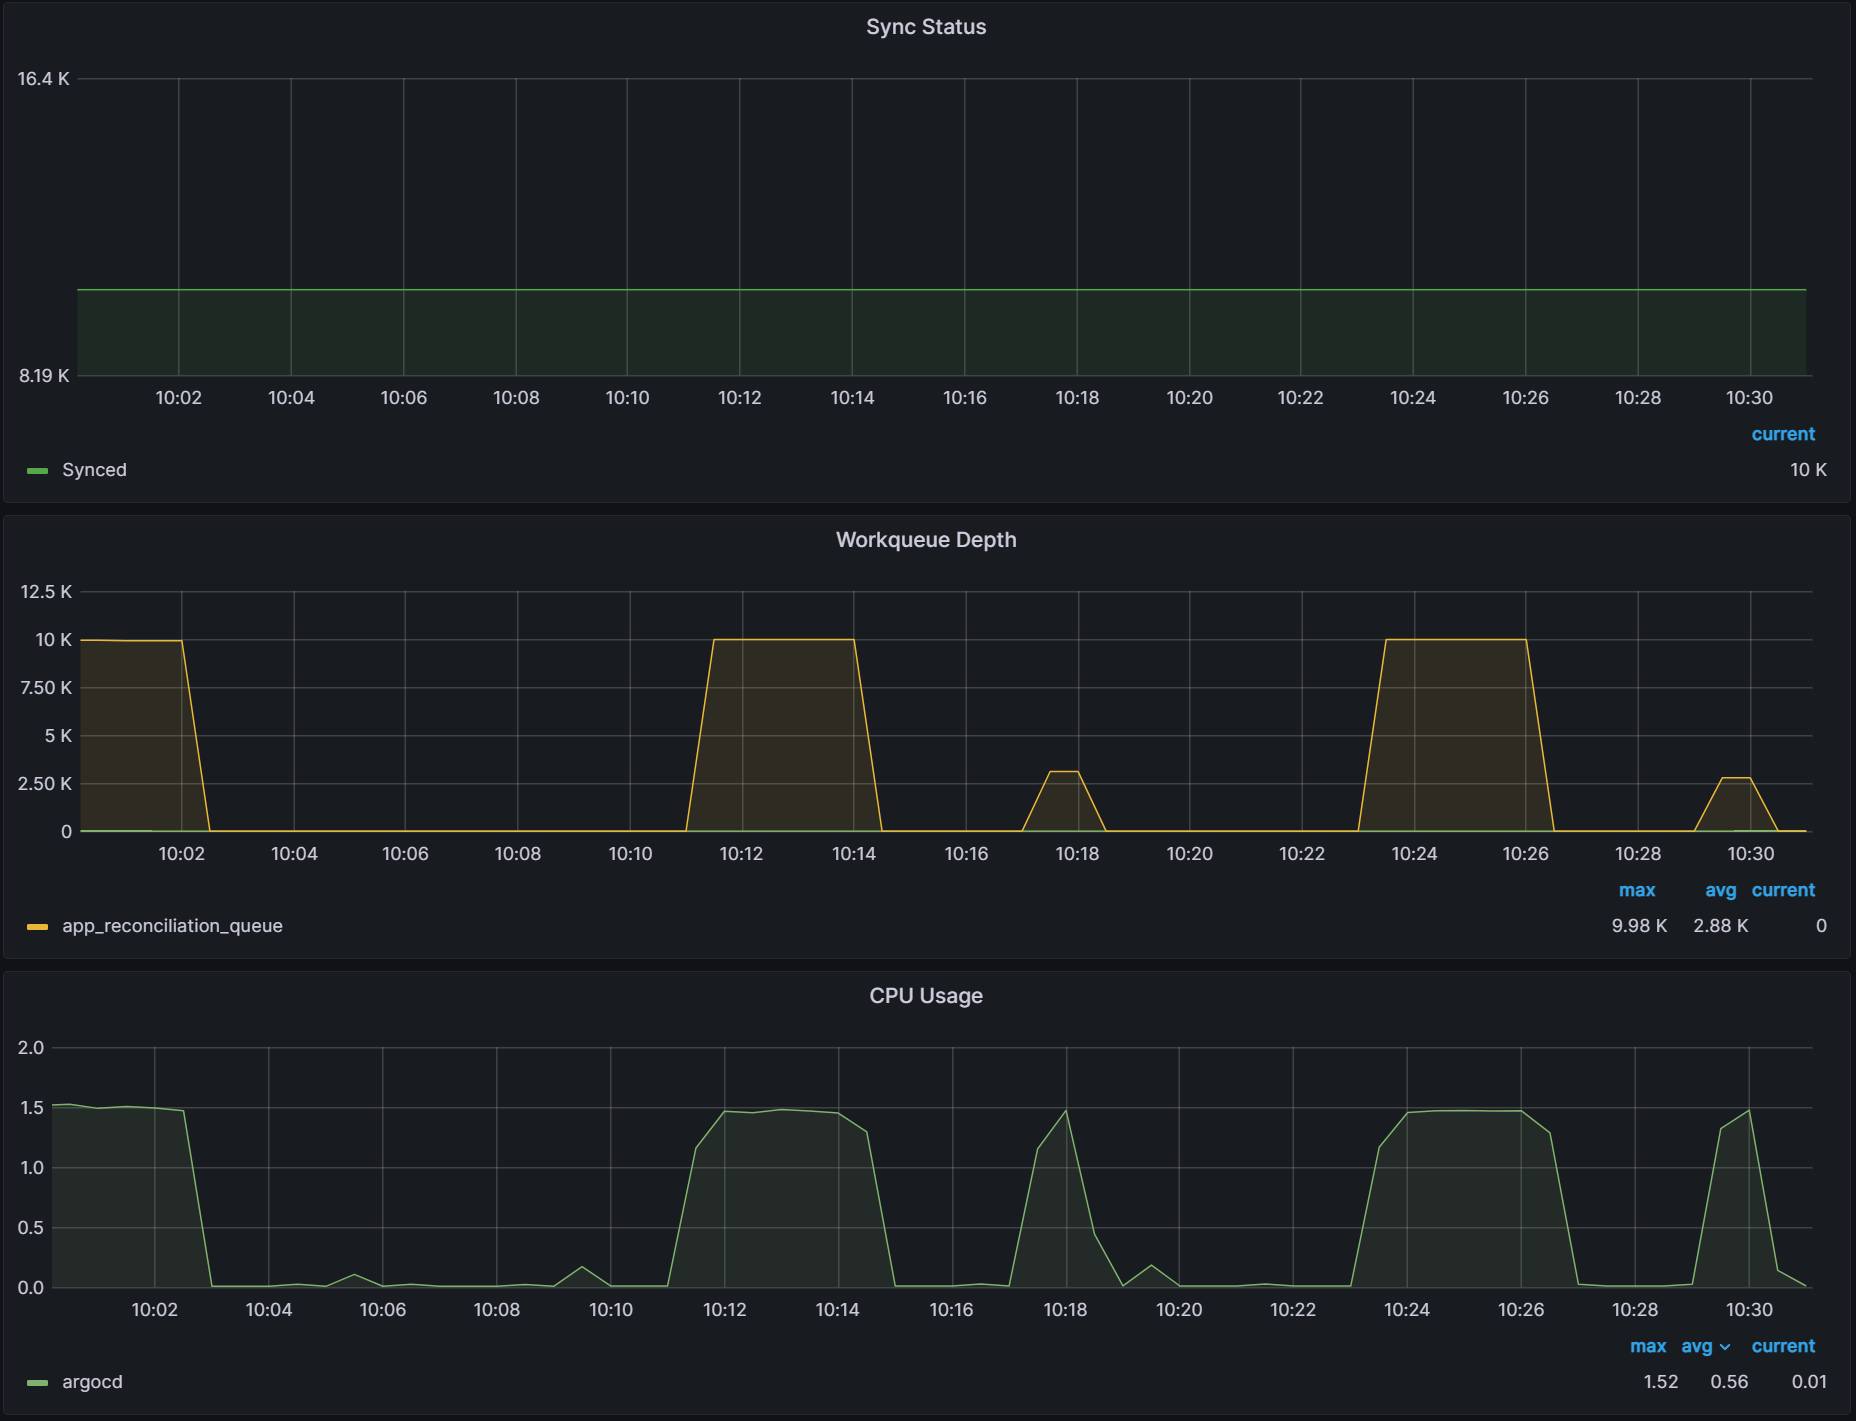Click current value 0 in Workqueue Depth legend
This screenshot has height=1421, width=1856.
[x=1821, y=926]
